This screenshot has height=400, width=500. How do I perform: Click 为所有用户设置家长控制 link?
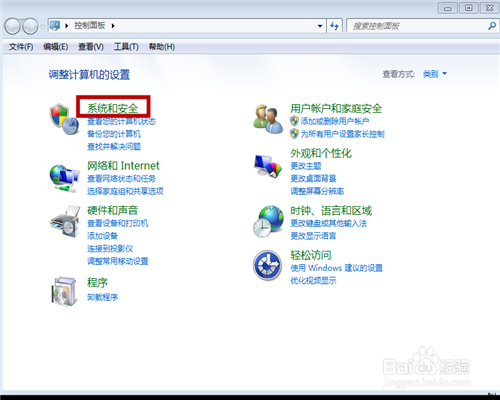[x=343, y=134]
